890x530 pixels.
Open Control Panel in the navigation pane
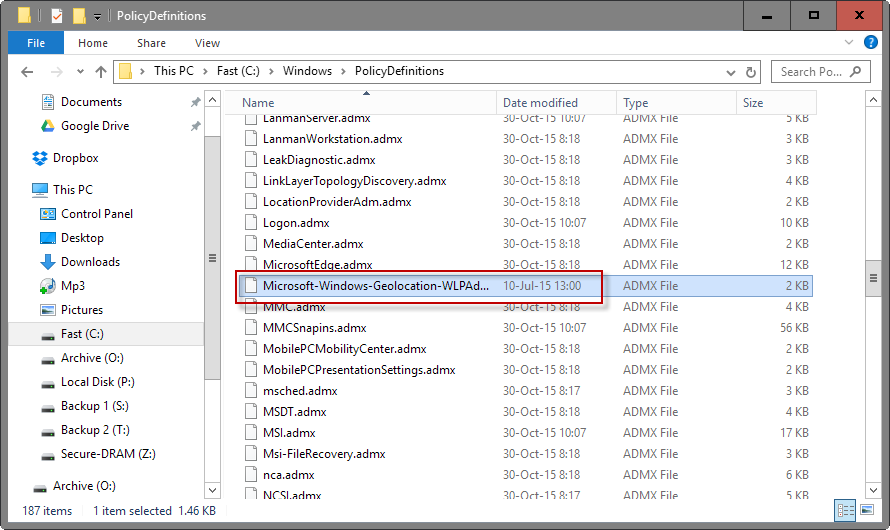coord(96,214)
